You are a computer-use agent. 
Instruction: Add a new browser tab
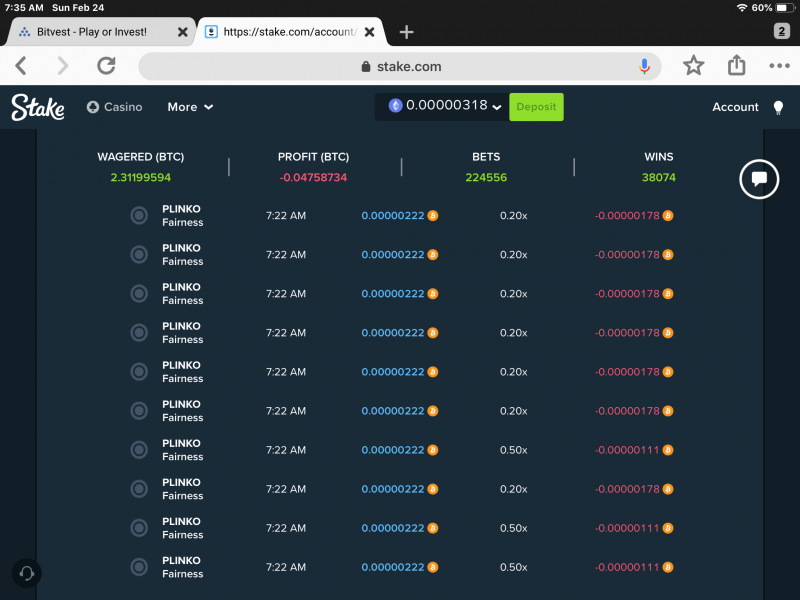click(x=406, y=32)
